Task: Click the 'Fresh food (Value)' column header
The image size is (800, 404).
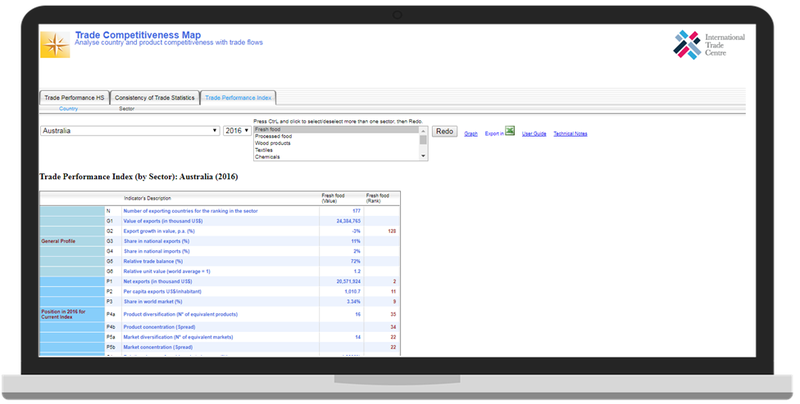Action: [333, 198]
